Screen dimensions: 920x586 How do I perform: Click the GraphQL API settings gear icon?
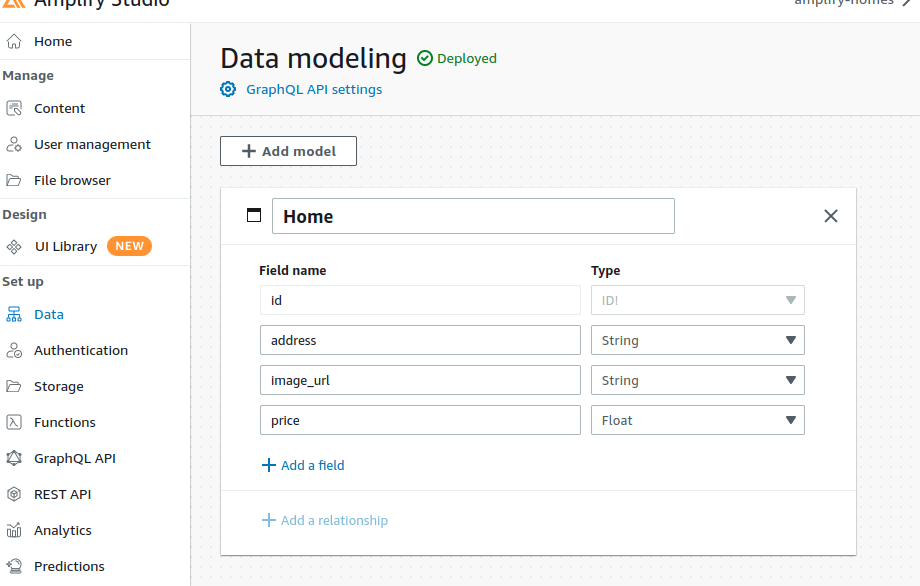(x=228, y=89)
